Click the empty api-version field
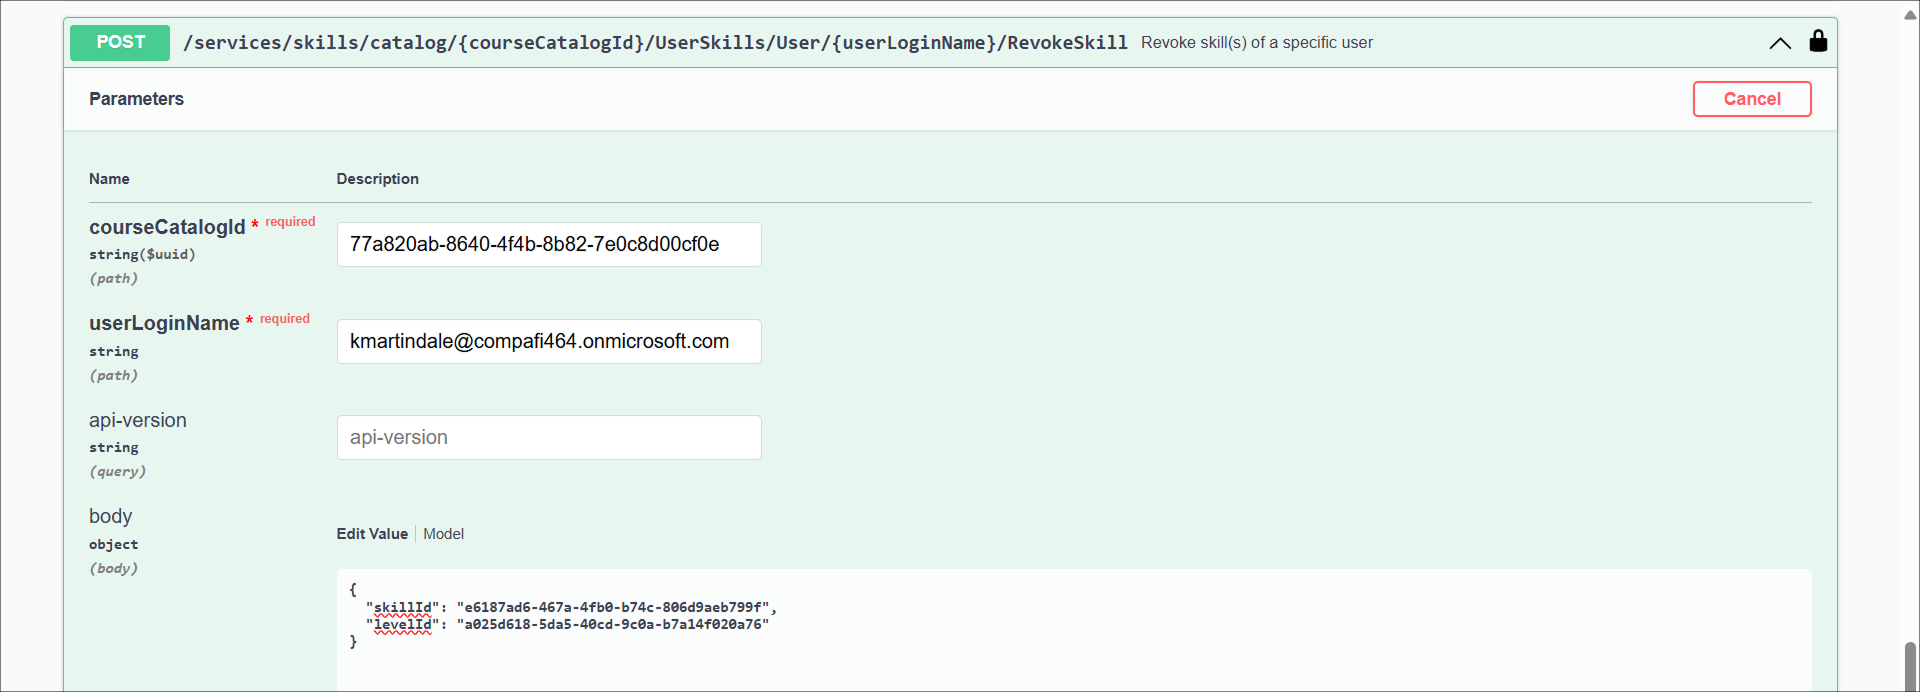 (549, 438)
